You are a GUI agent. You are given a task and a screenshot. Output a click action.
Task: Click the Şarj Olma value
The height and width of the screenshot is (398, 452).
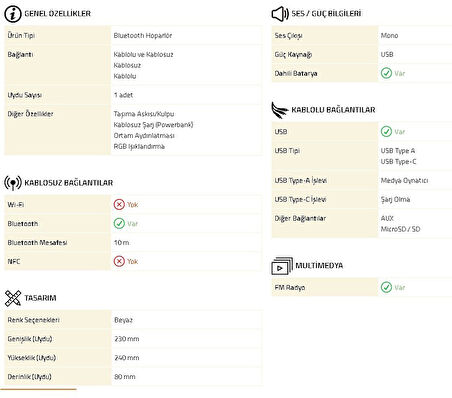[x=395, y=199]
